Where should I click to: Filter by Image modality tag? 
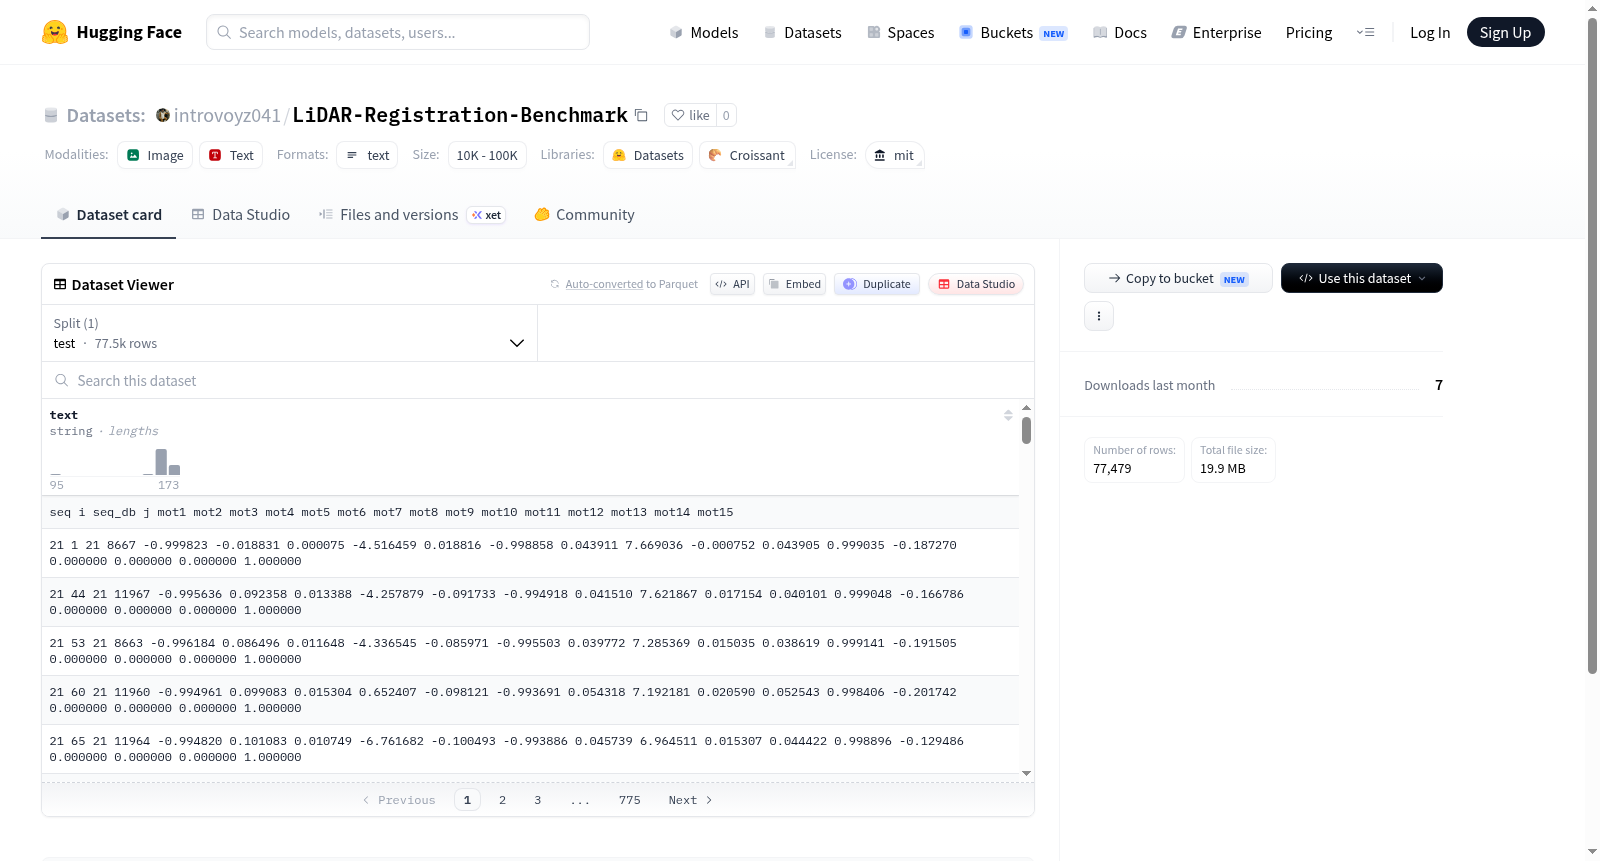click(155, 155)
